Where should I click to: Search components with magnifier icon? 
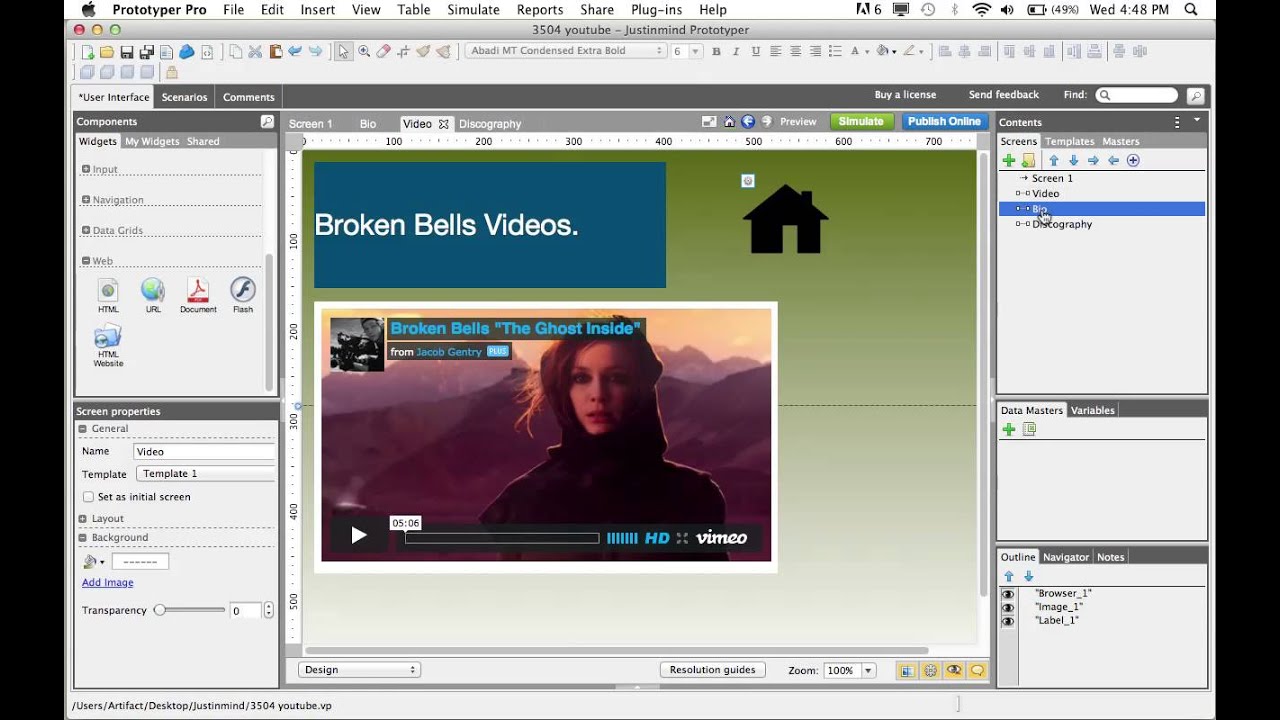[x=267, y=122]
